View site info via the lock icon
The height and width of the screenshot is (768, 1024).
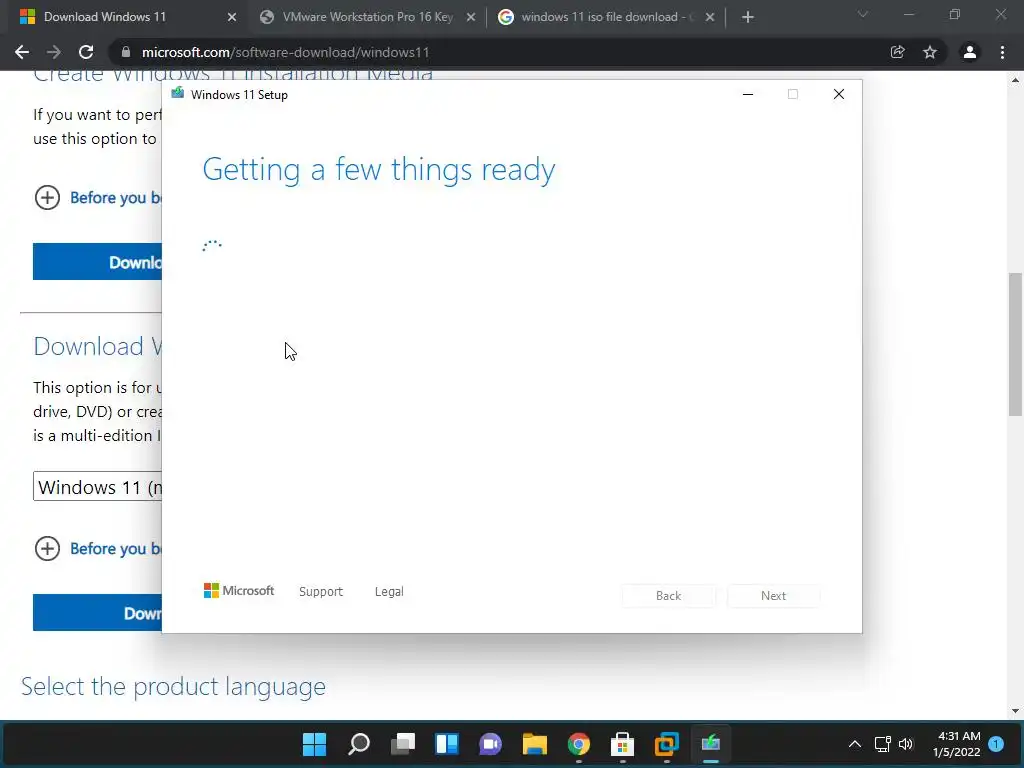tap(126, 52)
